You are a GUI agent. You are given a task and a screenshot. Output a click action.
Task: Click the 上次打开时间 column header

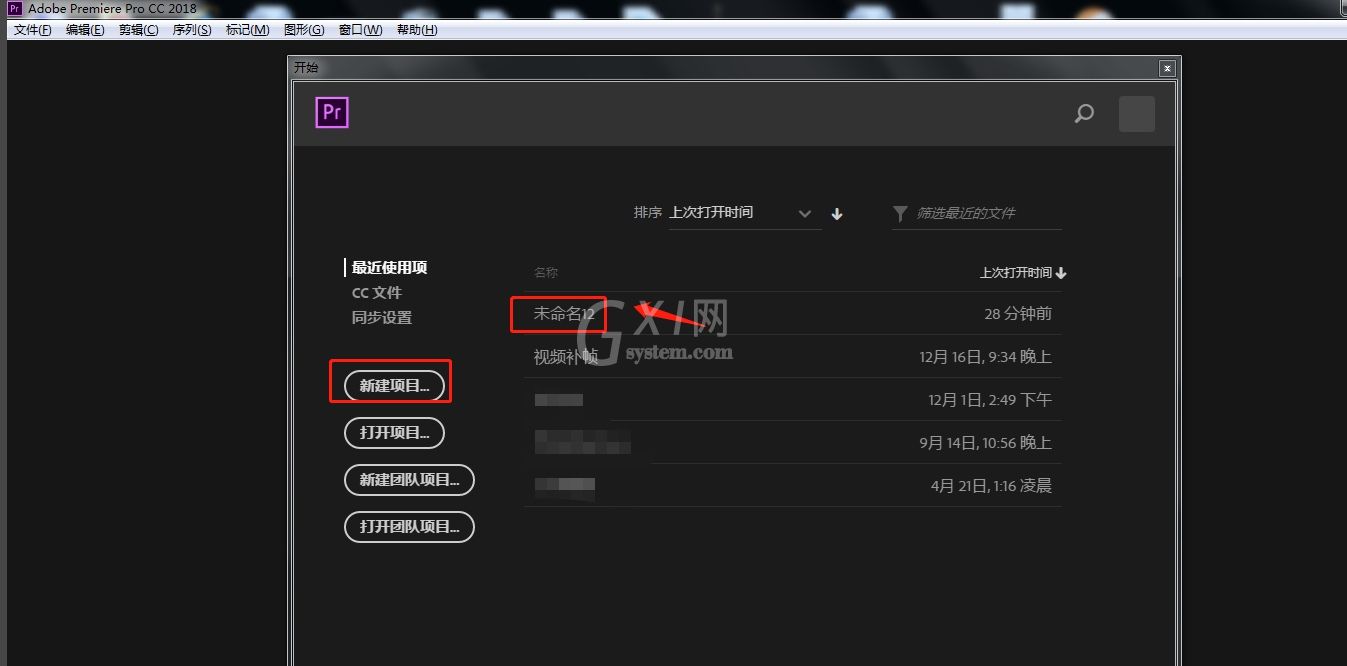(1023, 272)
